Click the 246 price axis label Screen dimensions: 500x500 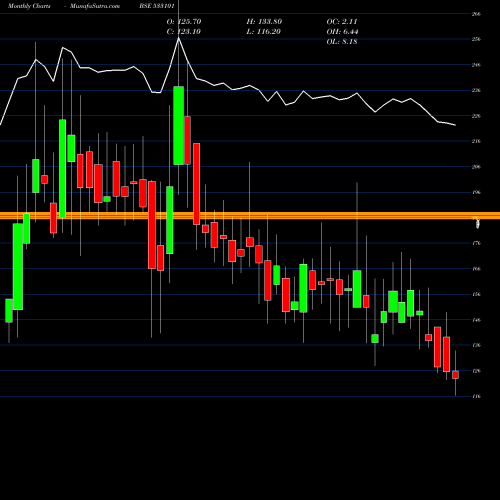[x=476, y=65]
